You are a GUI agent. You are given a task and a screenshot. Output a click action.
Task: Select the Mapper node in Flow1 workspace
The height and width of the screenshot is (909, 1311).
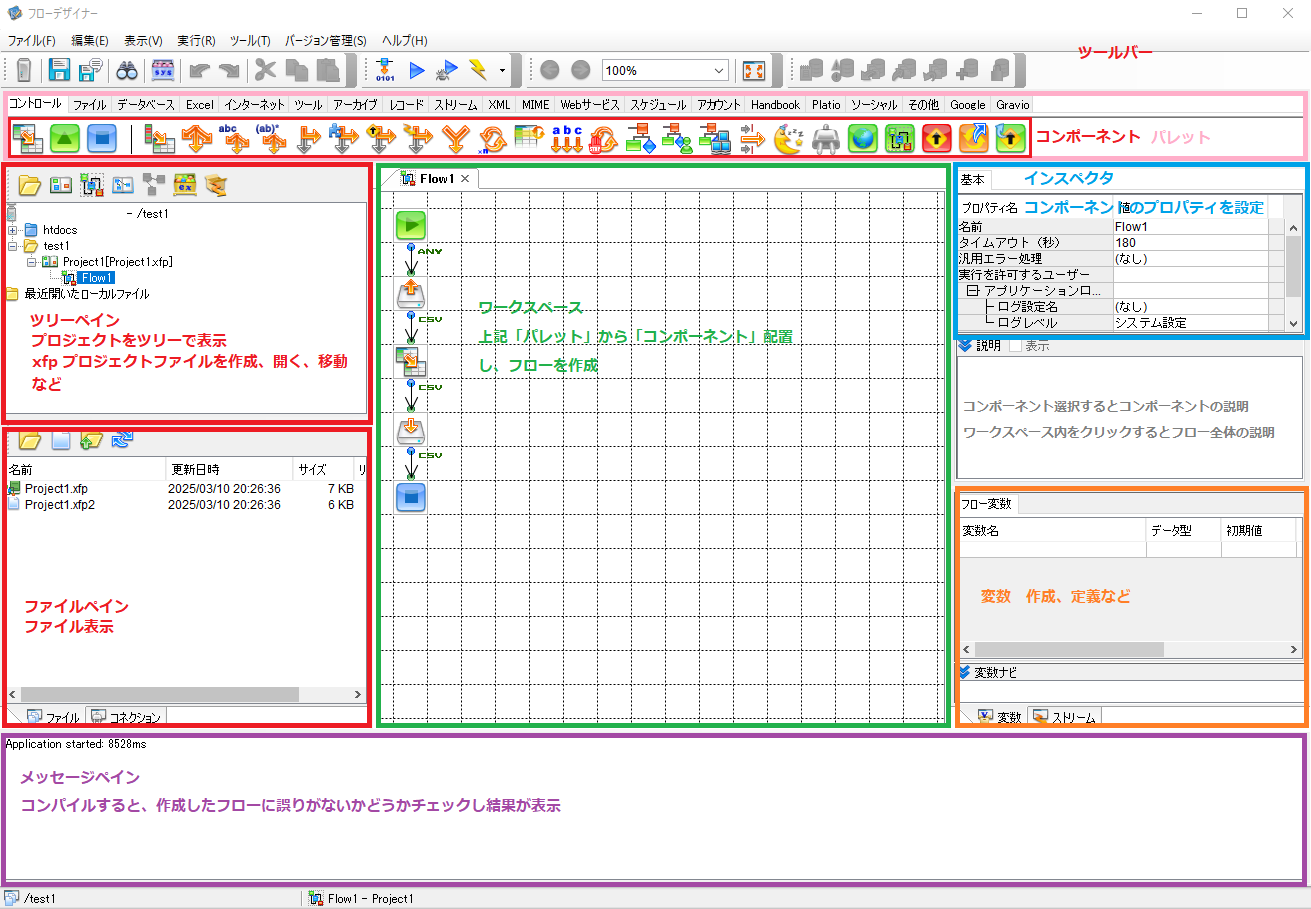[410, 361]
